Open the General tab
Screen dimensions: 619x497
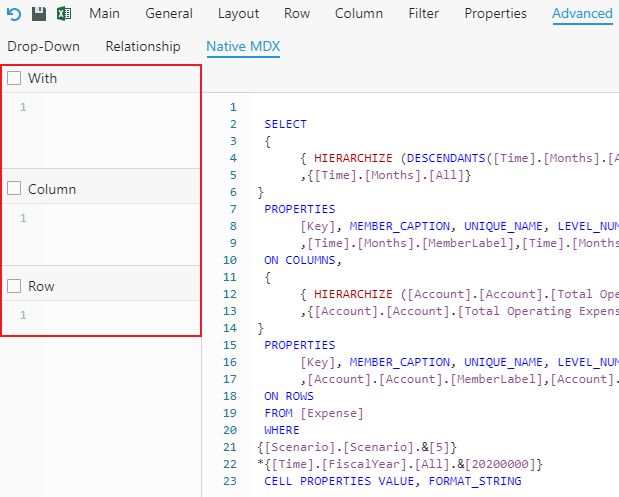point(169,14)
